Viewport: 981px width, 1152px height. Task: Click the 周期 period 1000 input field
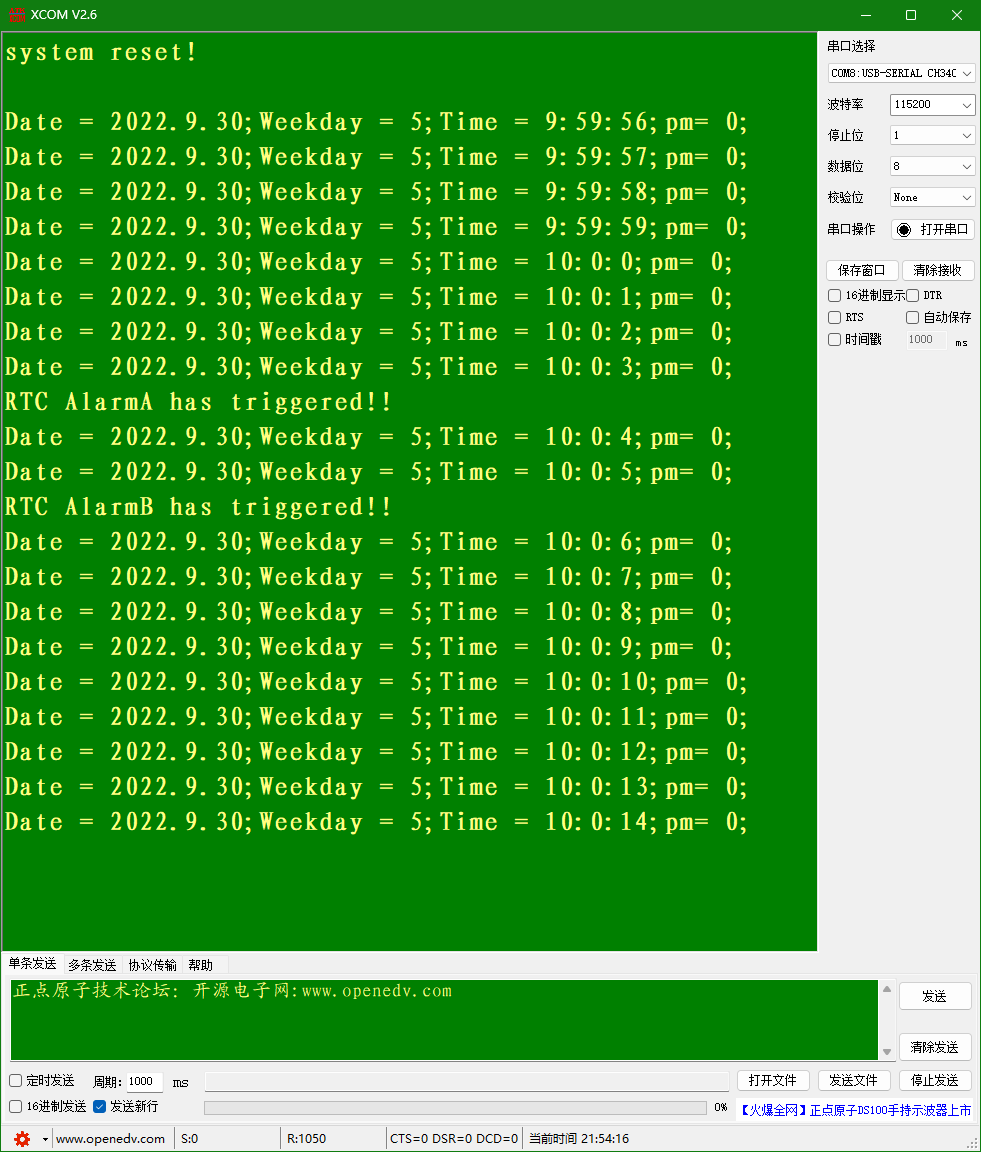point(144,1081)
